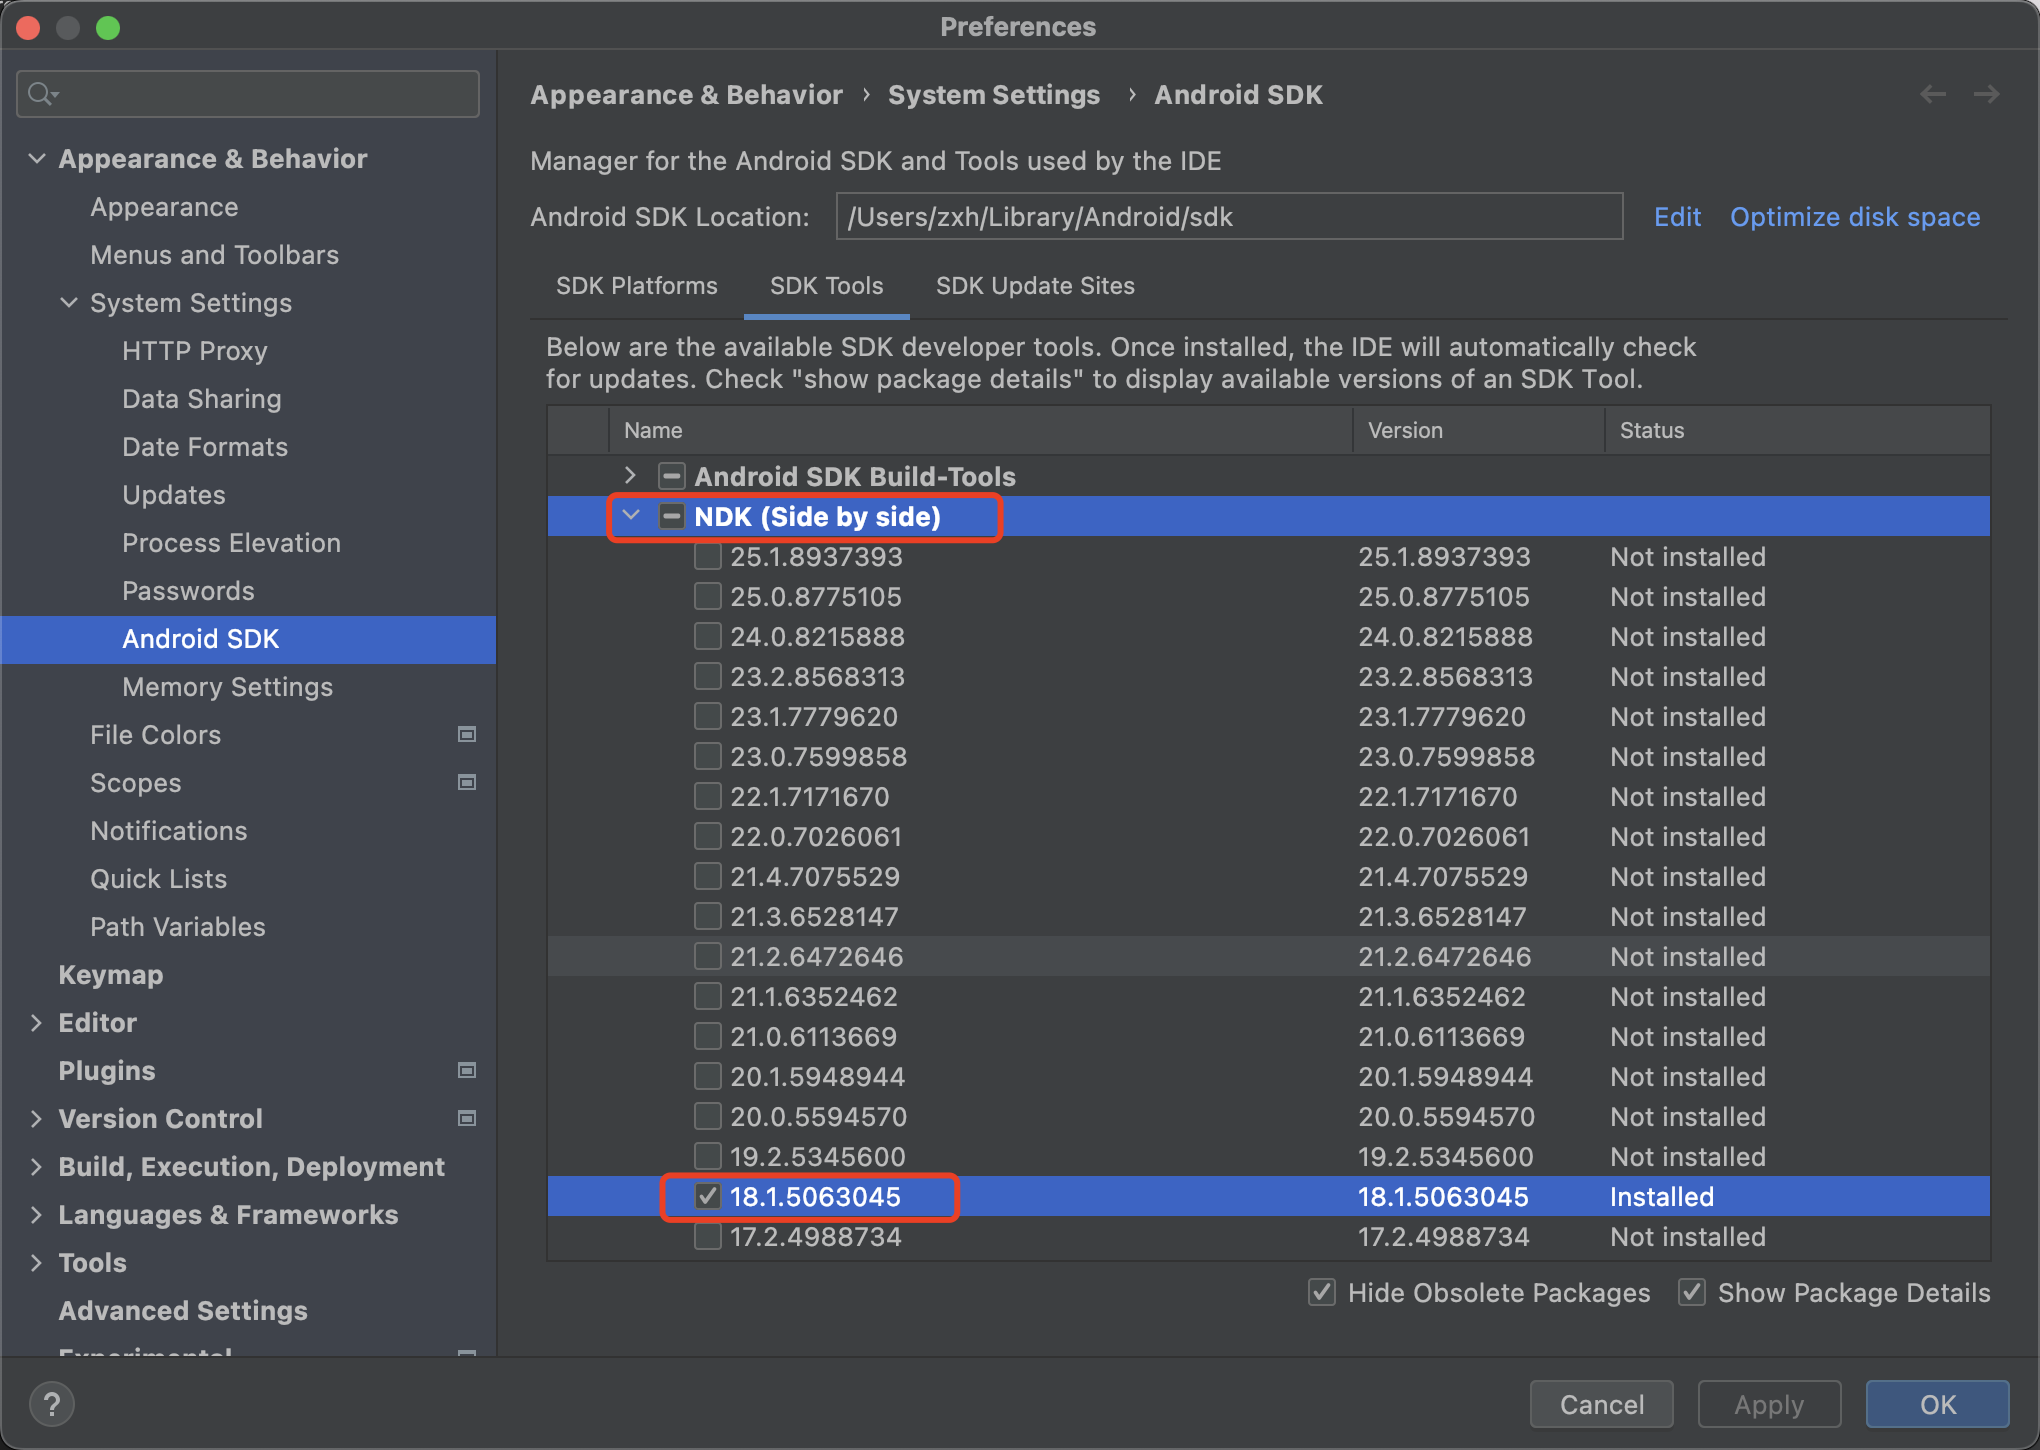
Task: Click the Android SDK location input field
Action: 1230,218
